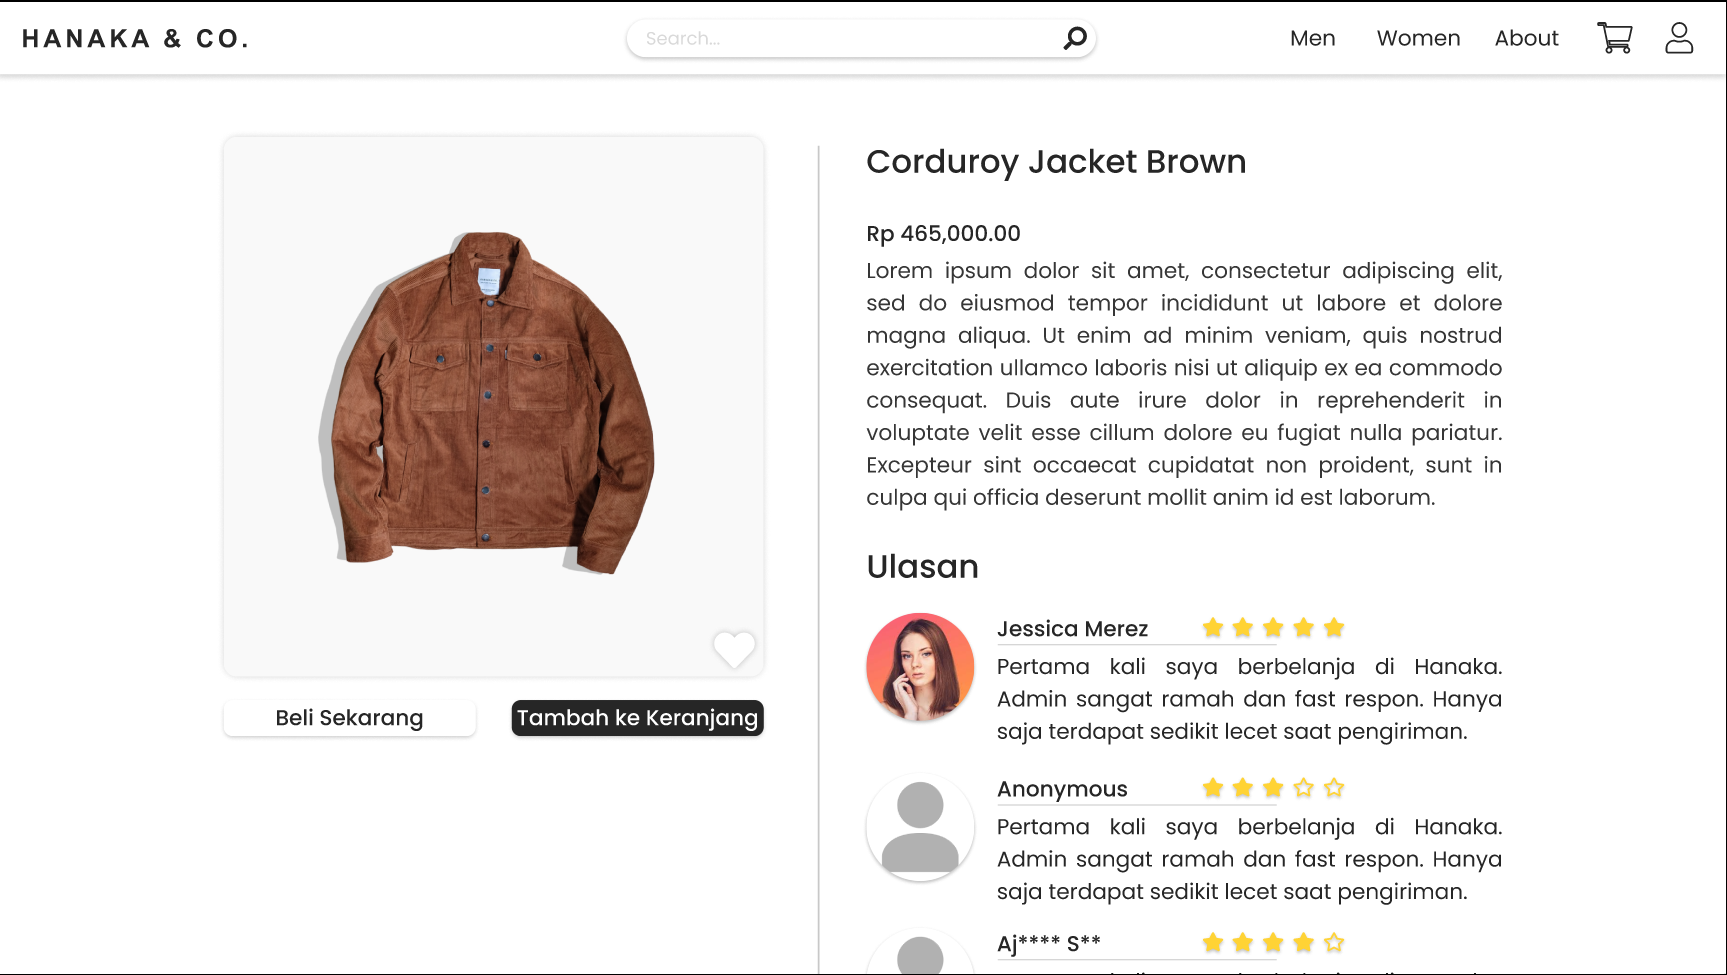1727x975 pixels.
Task: Go to the About page
Action: click(x=1526, y=38)
